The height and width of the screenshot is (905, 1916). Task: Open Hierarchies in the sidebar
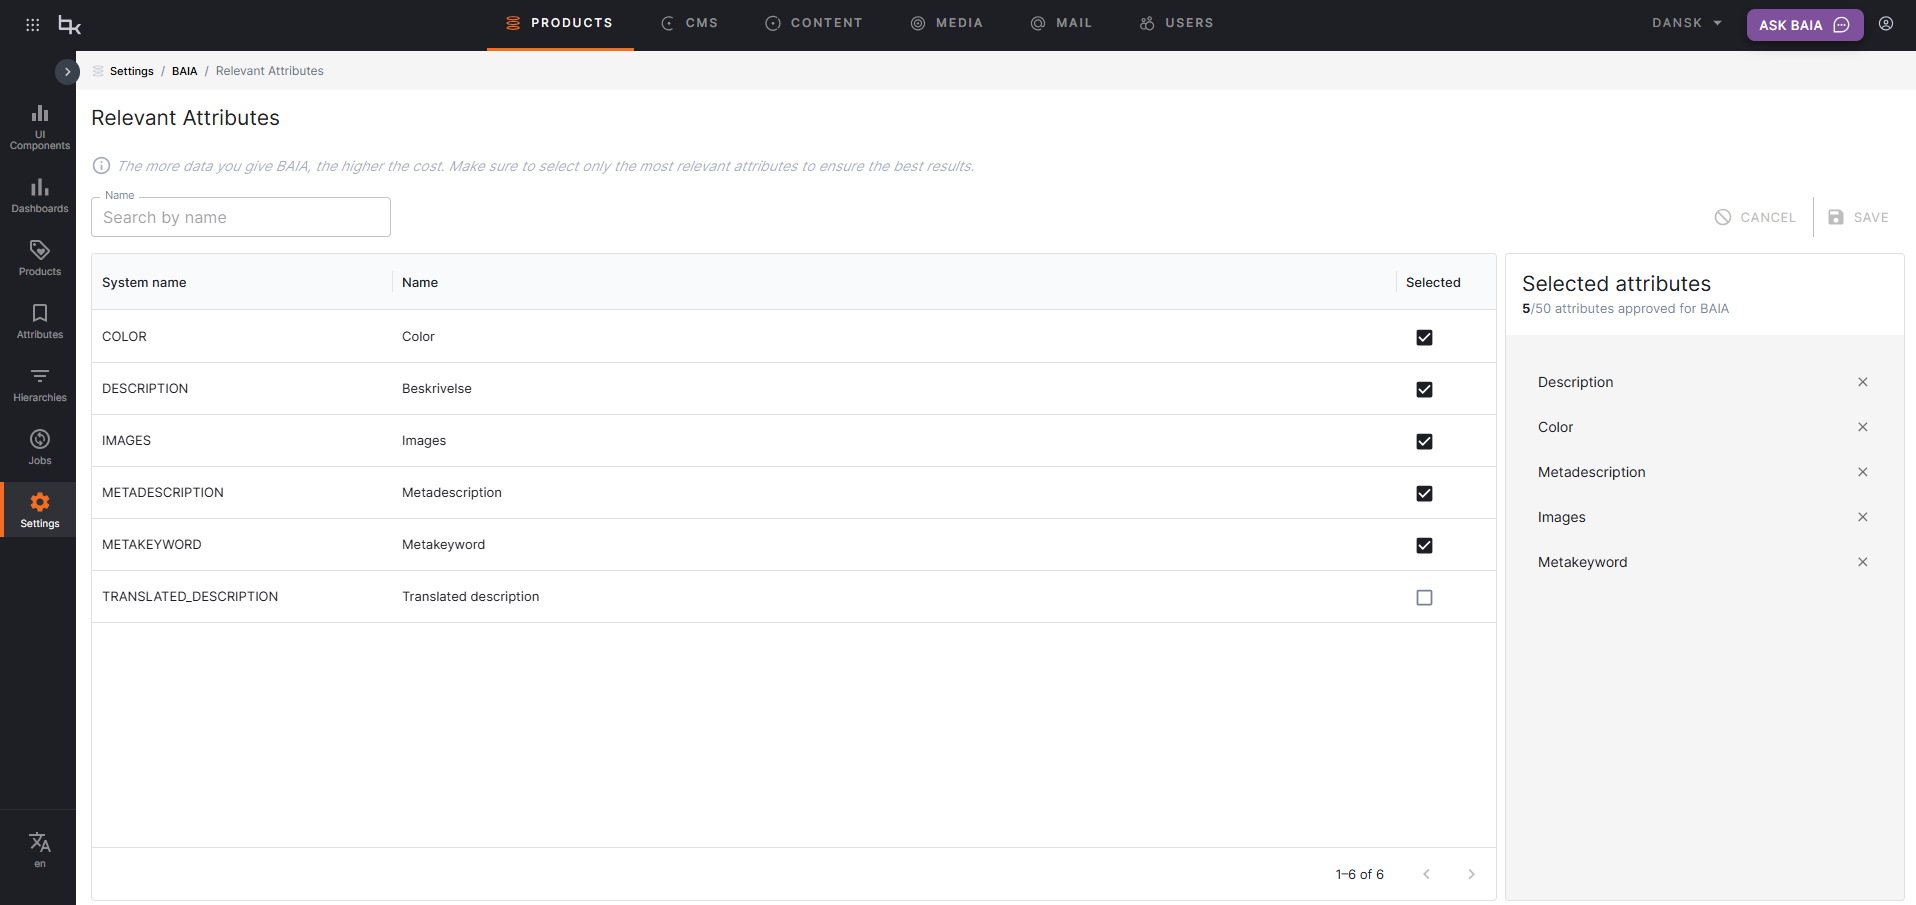40,384
